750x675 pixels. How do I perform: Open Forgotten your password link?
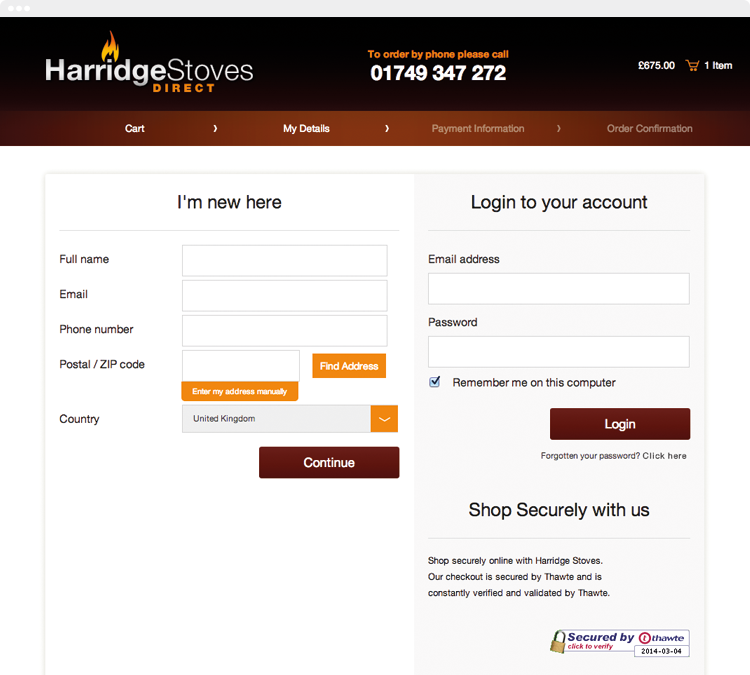(x=614, y=456)
